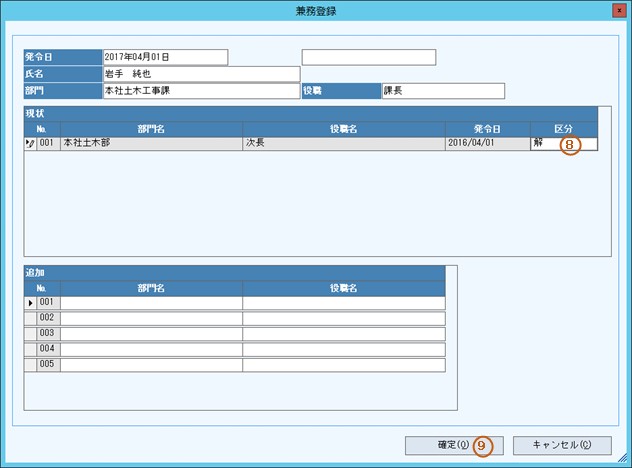
Task: Click the resize grip at dialog corner
Action: tap(624, 461)
